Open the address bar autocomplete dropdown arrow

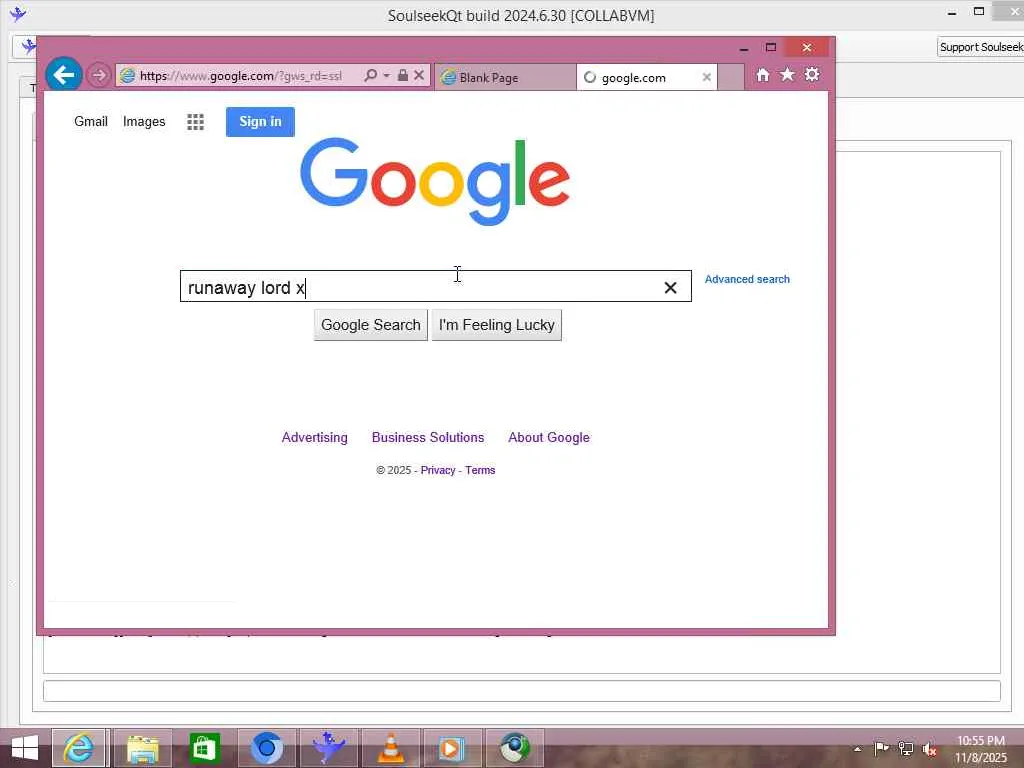pos(386,75)
